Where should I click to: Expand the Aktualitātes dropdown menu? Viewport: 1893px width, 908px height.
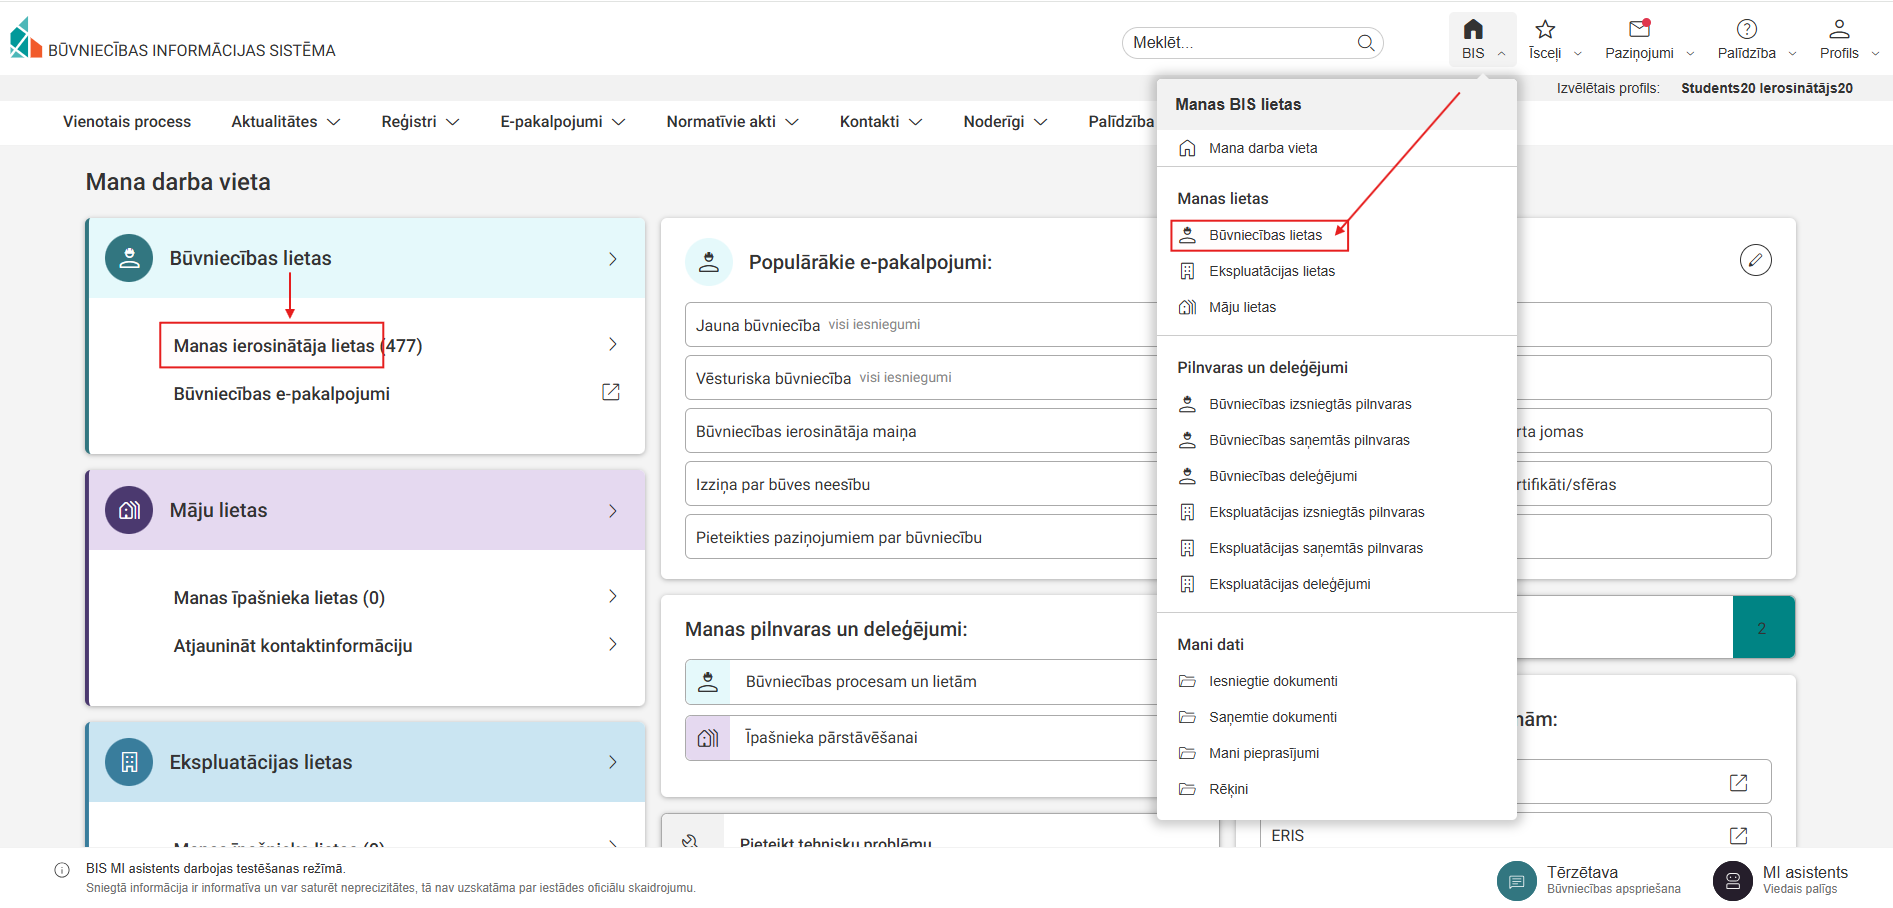pos(286,121)
